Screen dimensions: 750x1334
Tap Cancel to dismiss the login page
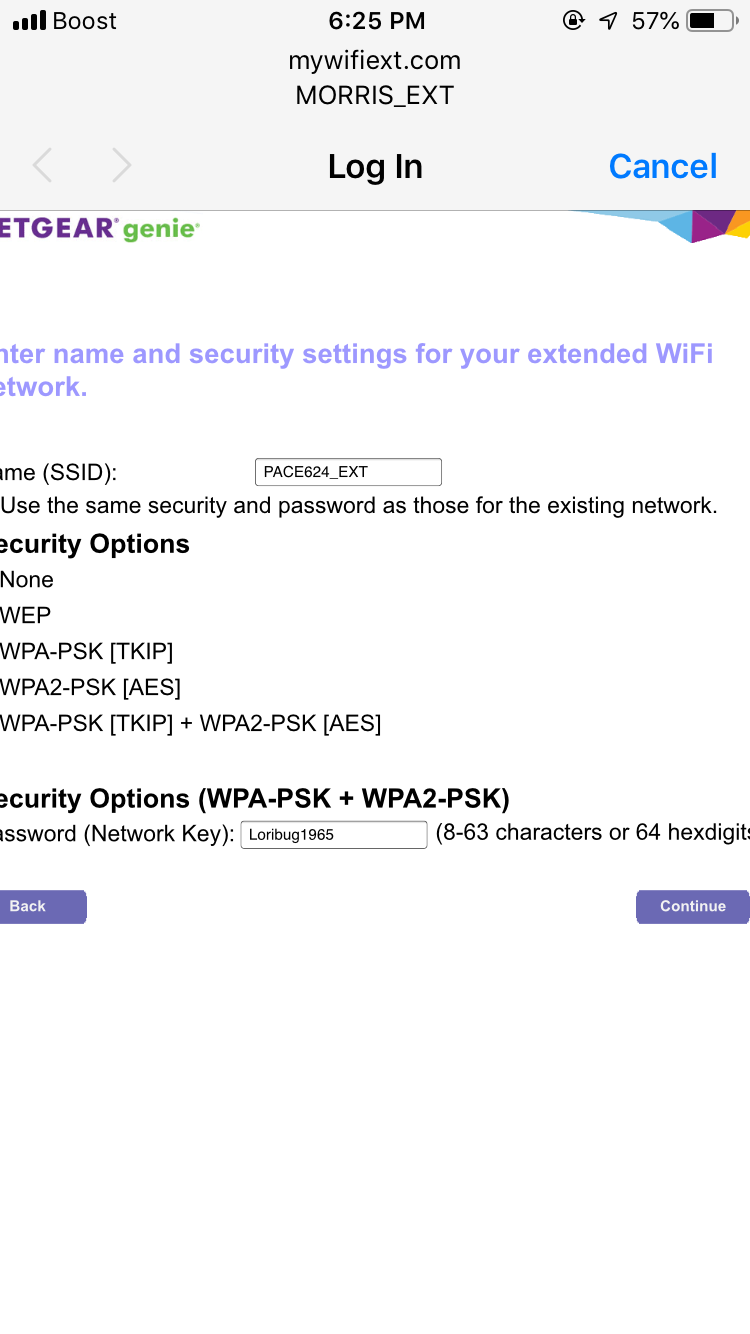[662, 166]
